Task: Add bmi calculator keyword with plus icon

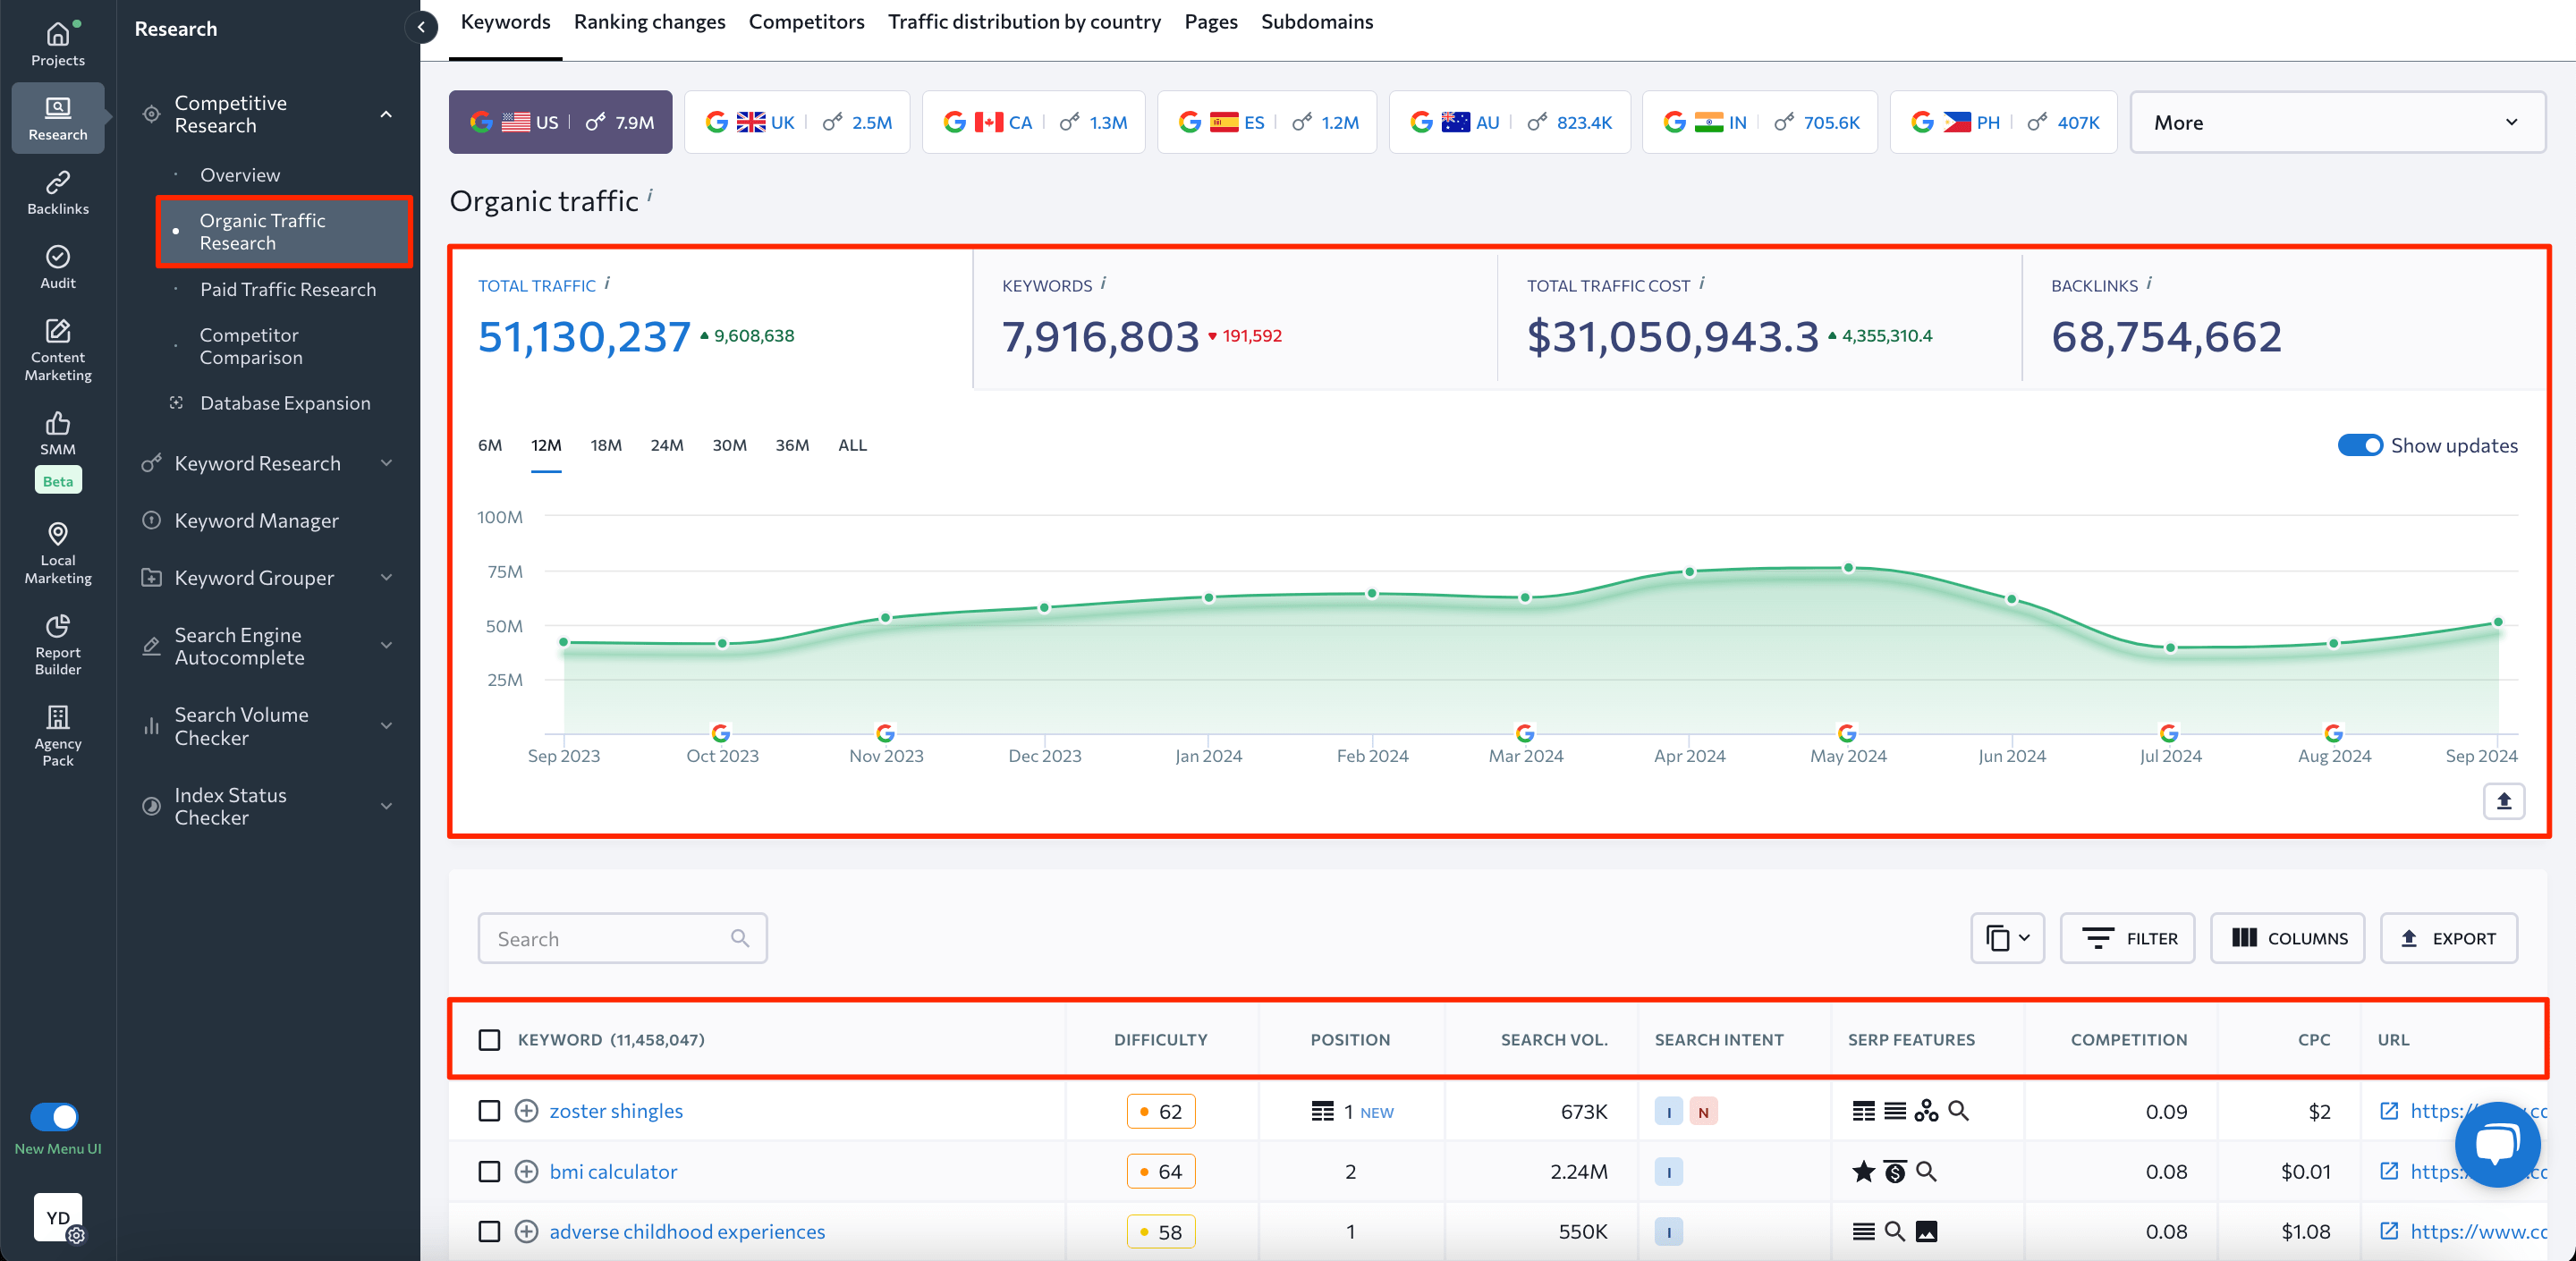Action: tap(526, 1171)
